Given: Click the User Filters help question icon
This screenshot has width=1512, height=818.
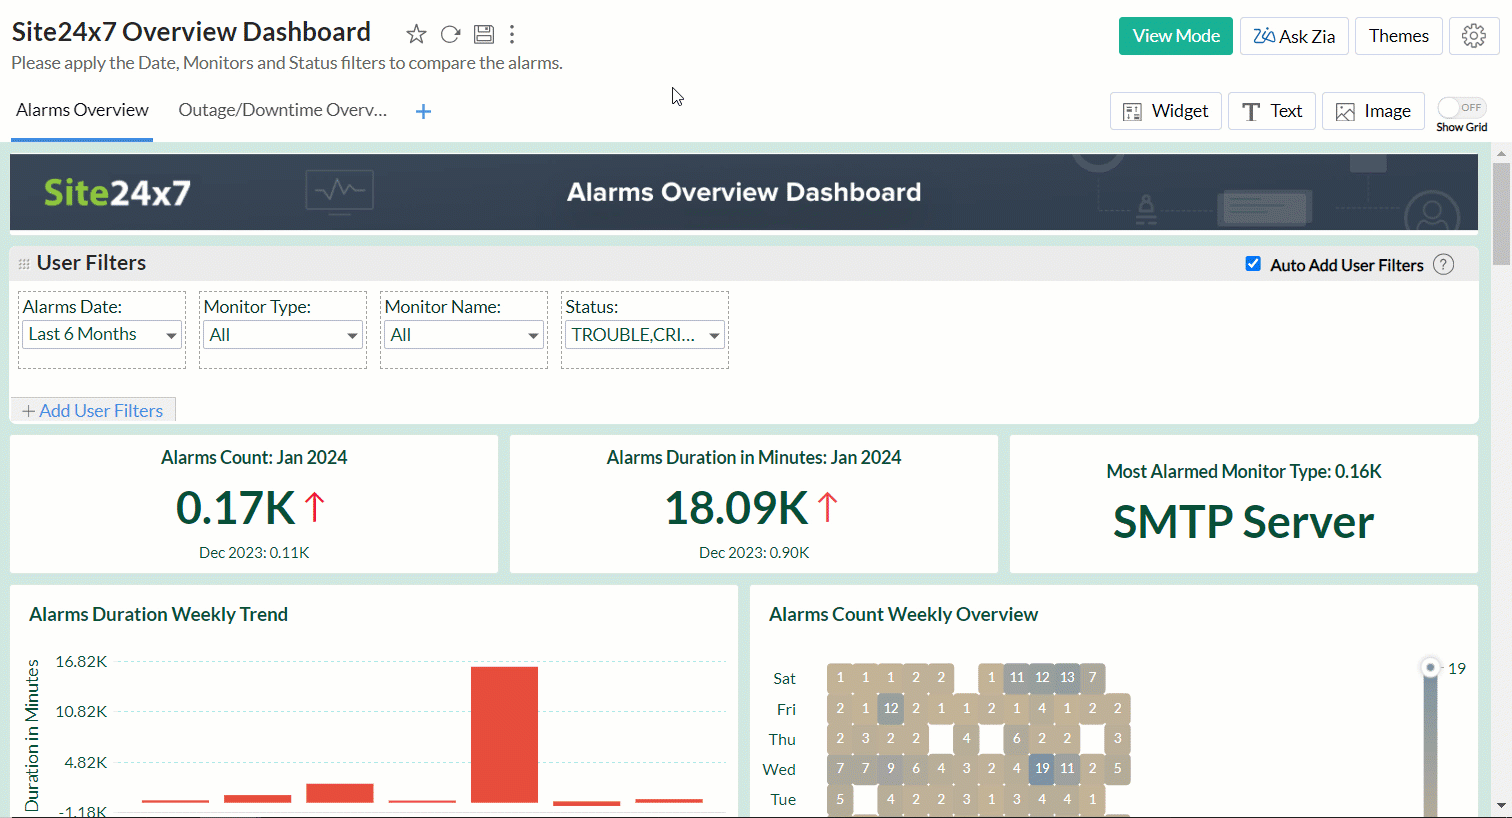Looking at the screenshot, I should (1443, 265).
